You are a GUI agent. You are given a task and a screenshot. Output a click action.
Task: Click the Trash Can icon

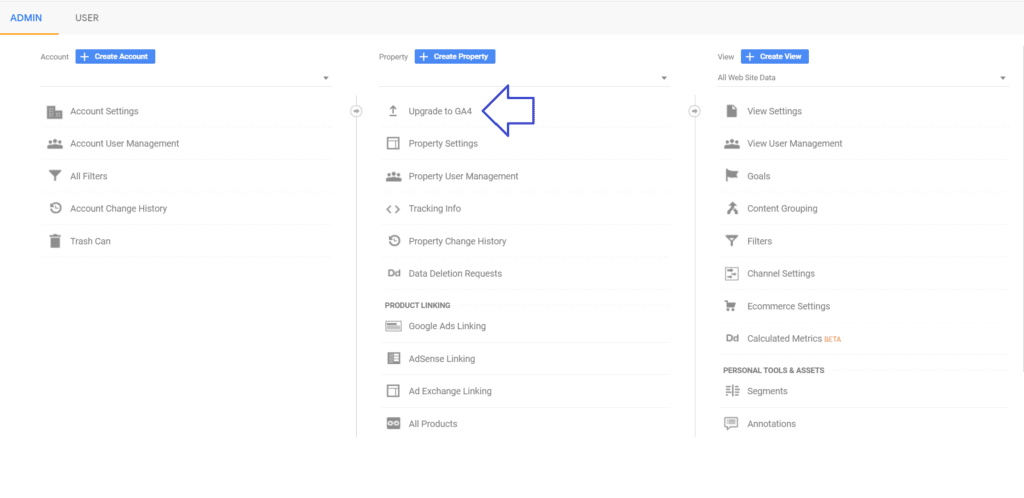[55, 241]
